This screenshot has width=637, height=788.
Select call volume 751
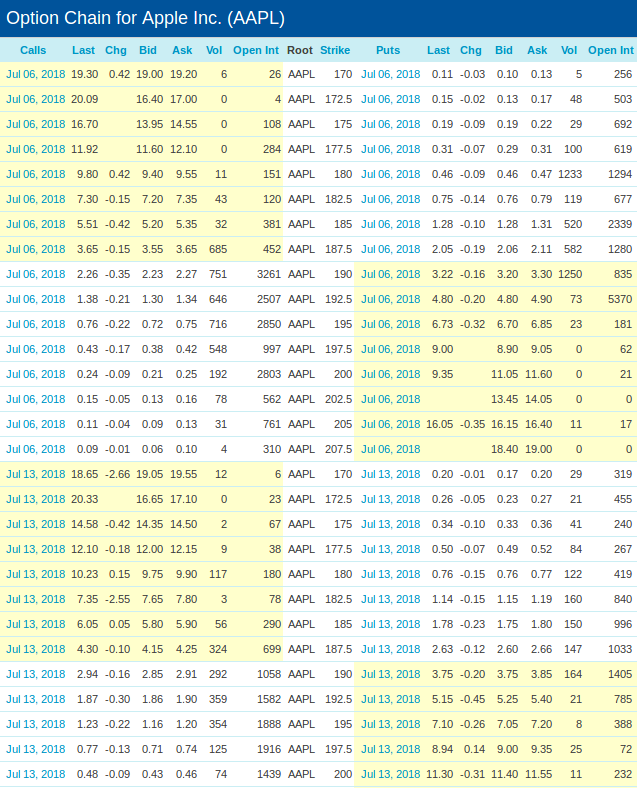tap(218, 274)
